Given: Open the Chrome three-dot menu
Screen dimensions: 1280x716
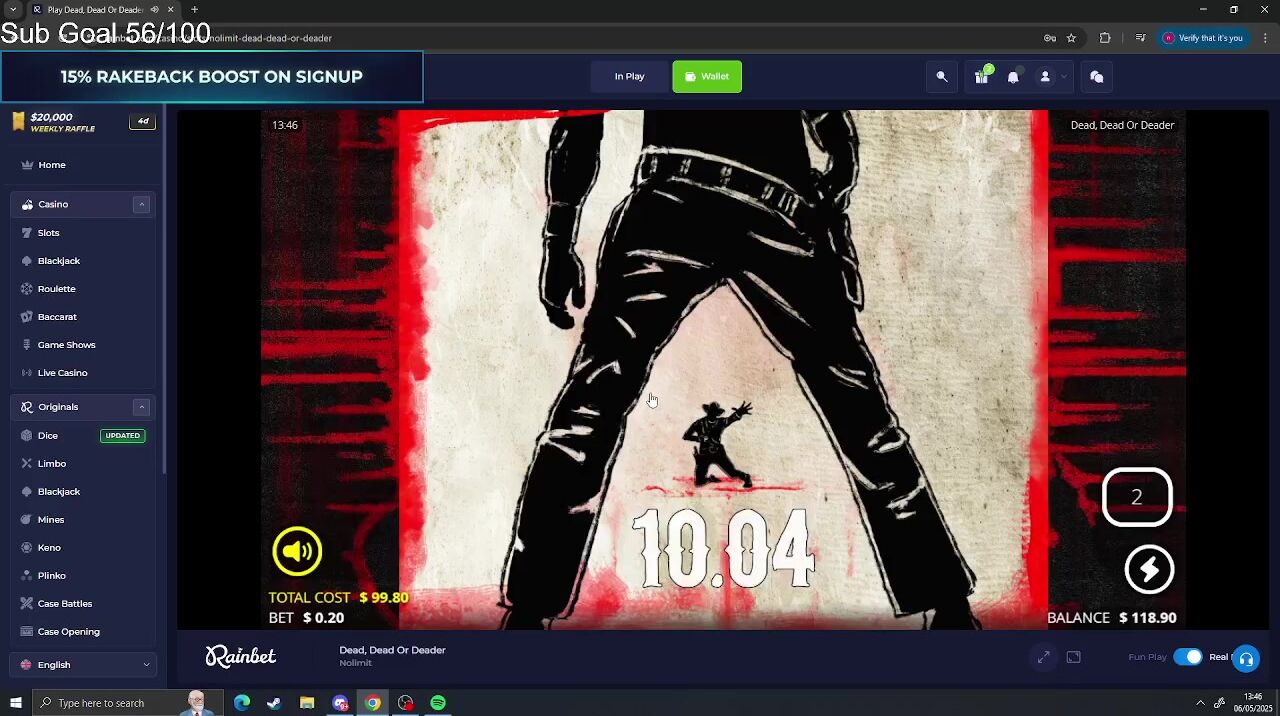Looking at the screenshot, I should tap(1265, 38).
